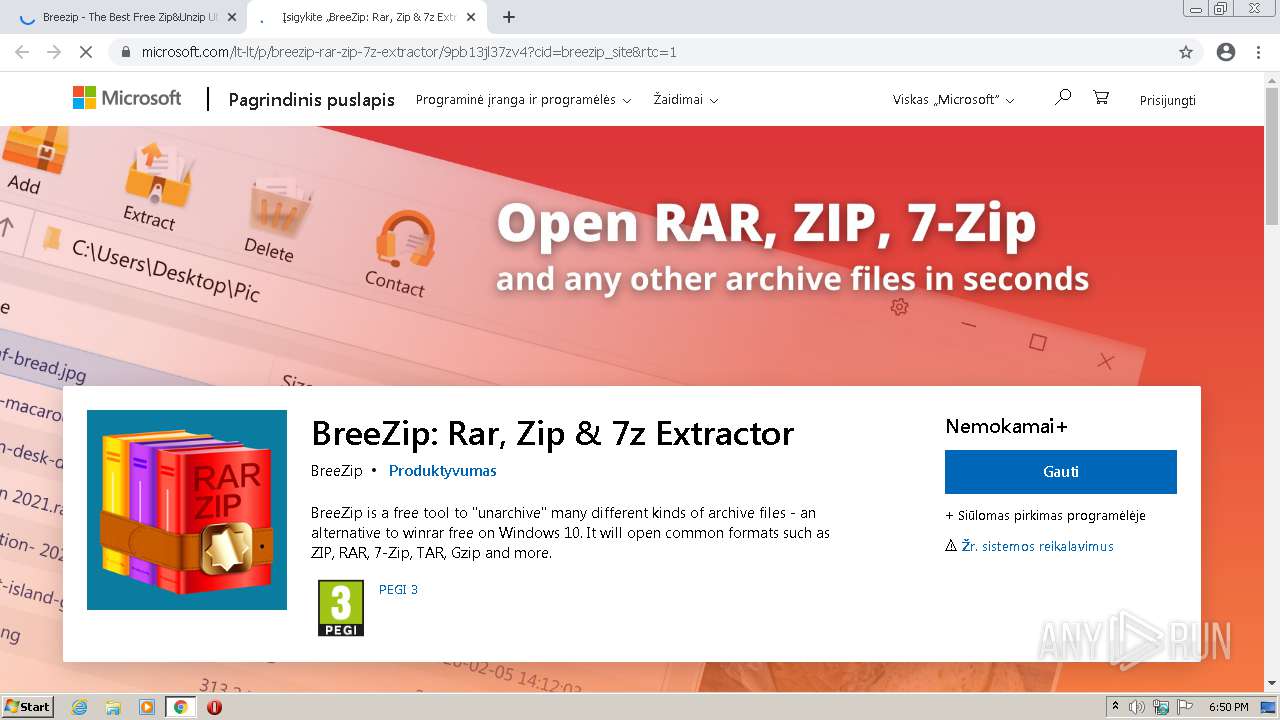Close the Breezip first tab
Image resolution: width=1280 pixels, height=720 pixels.
[231, 17]
